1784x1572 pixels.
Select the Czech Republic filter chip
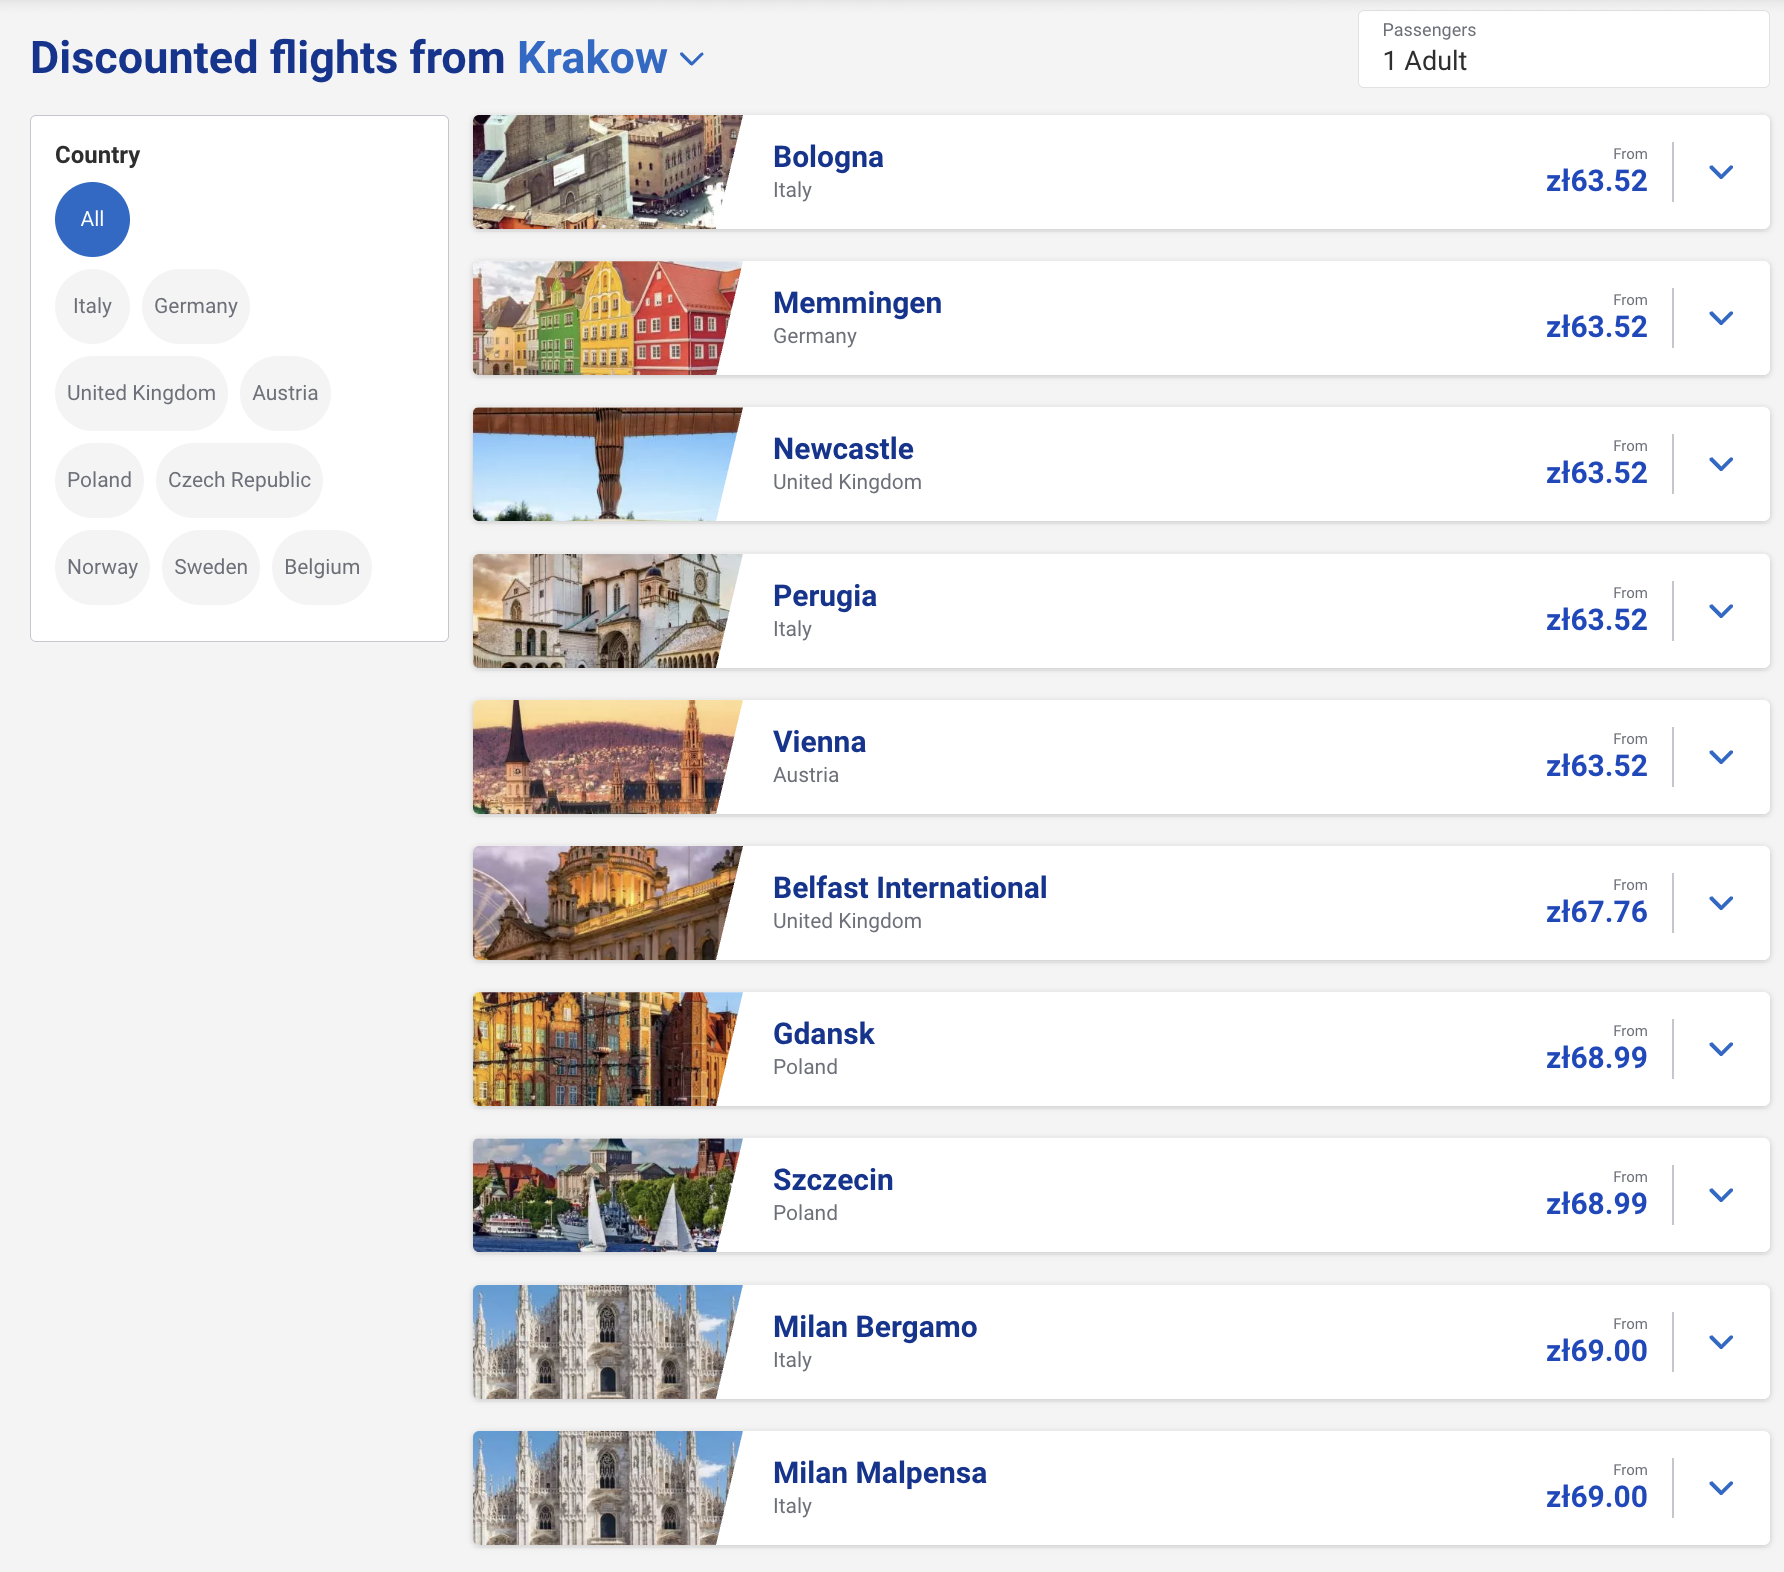[x=239, y=480]
